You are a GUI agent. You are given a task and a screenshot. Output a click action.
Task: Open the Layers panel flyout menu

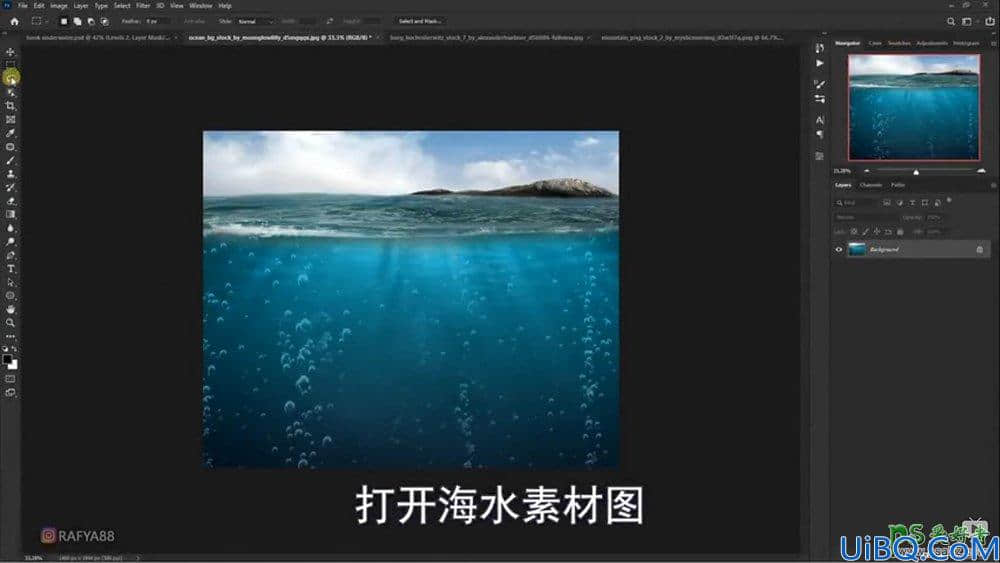(x=993, y=186)
